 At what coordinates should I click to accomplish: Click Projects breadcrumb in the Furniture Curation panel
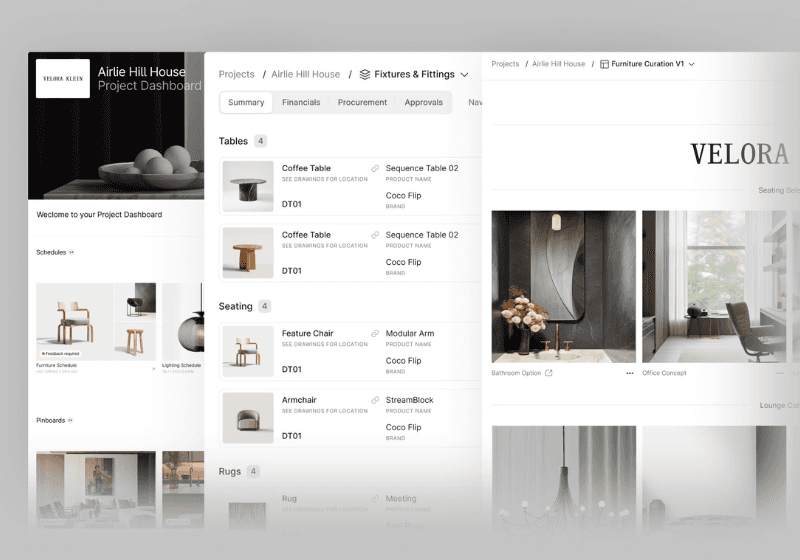[505, 64]
